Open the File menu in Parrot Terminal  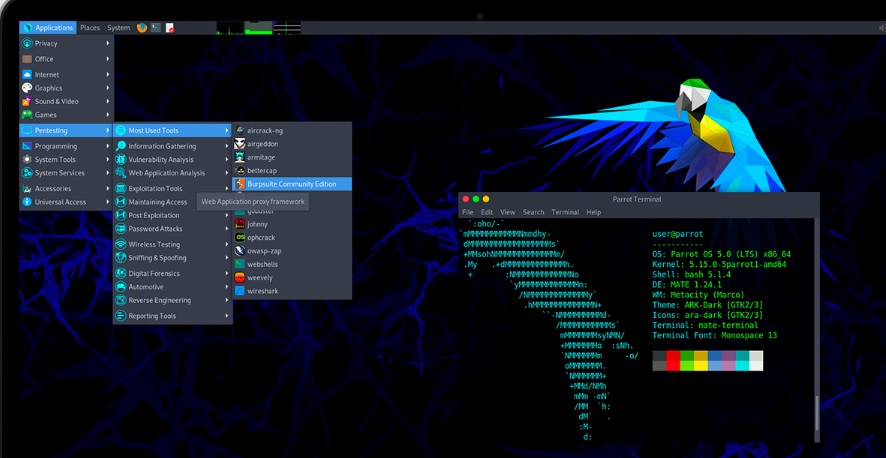click(468, 212)
